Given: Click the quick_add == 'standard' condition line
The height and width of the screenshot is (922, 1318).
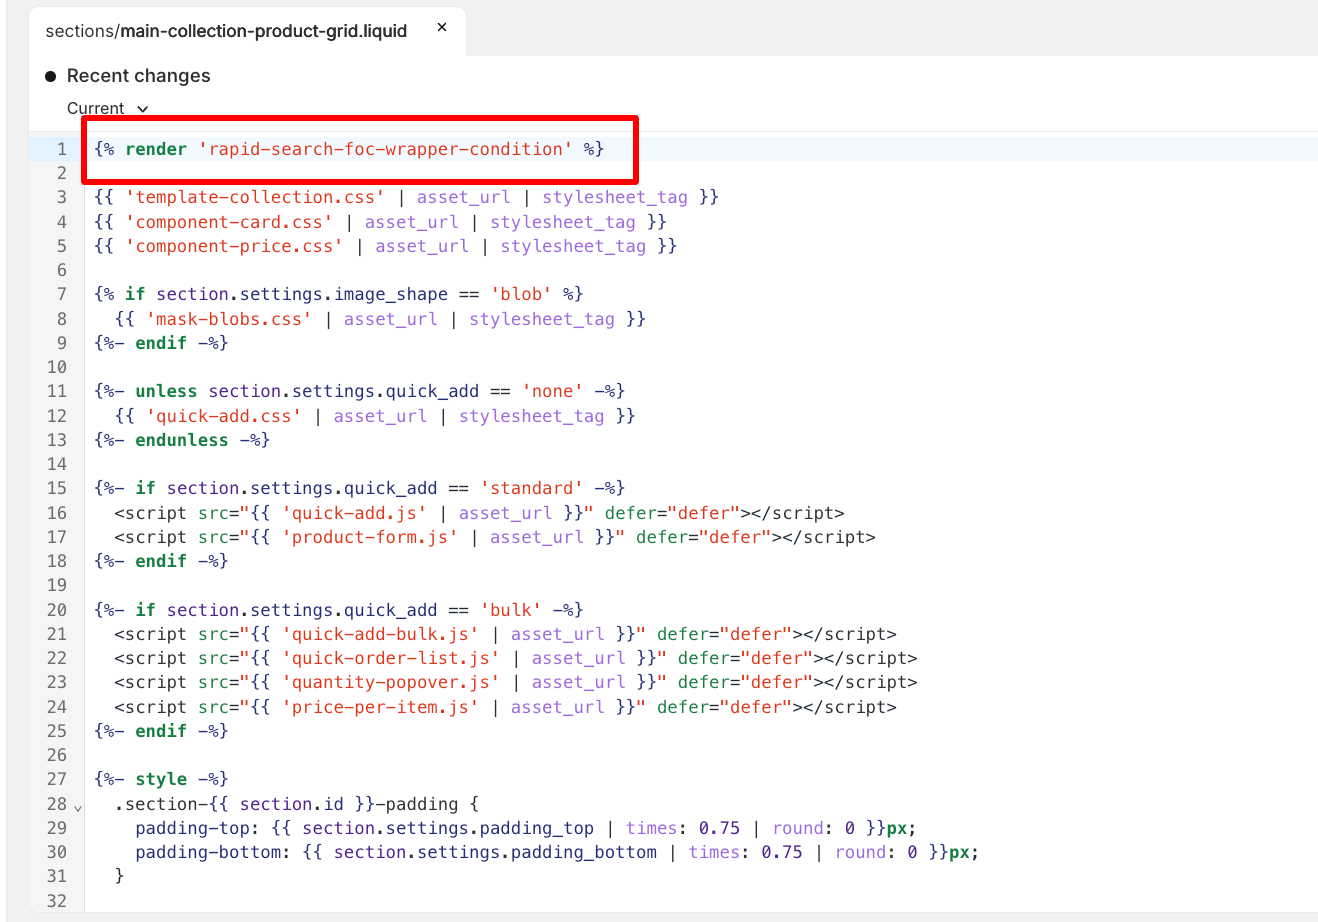Looking at the screenshot, I should point(360,488).
